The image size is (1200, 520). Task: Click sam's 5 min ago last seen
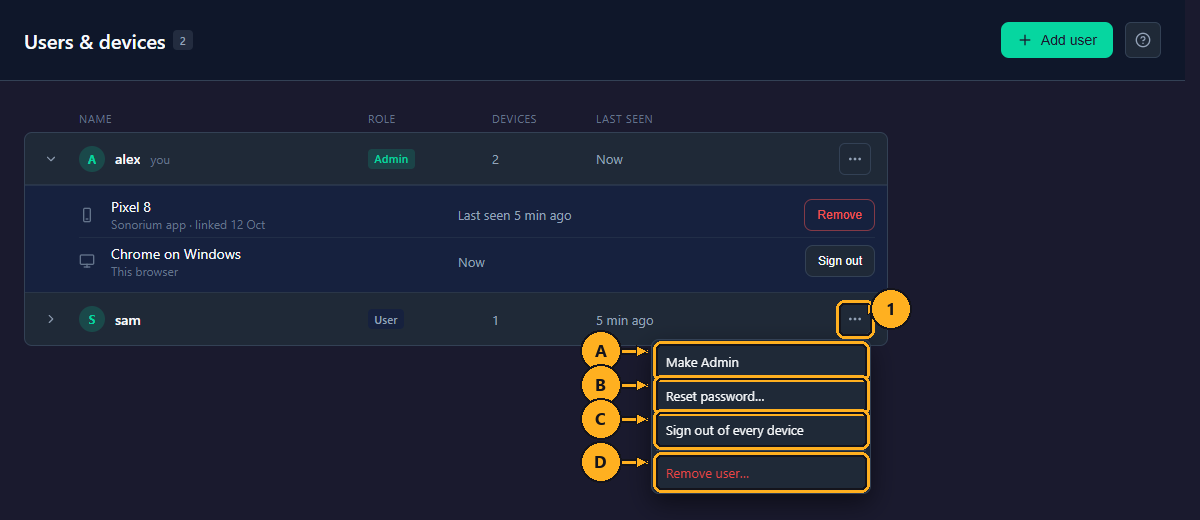click(625, 320)
